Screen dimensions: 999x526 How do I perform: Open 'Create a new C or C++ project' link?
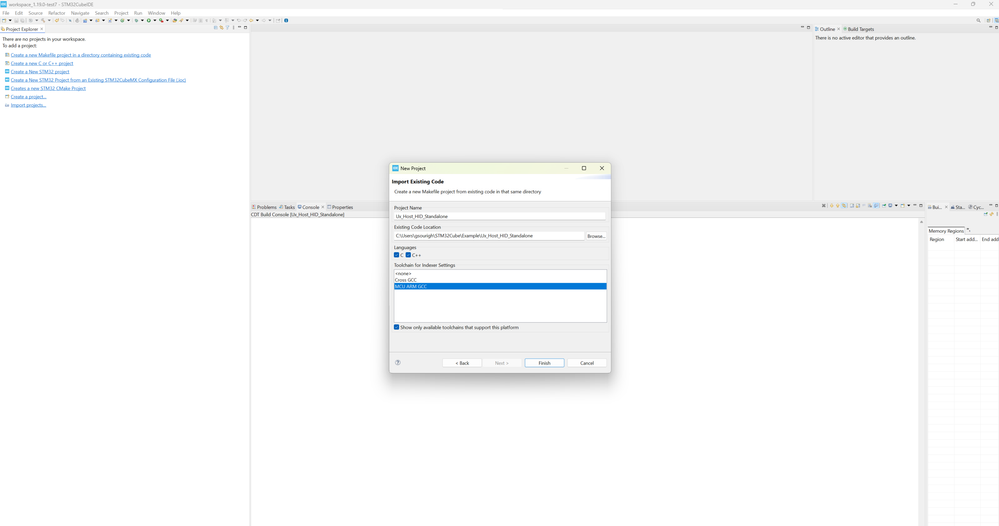[42, 63]
